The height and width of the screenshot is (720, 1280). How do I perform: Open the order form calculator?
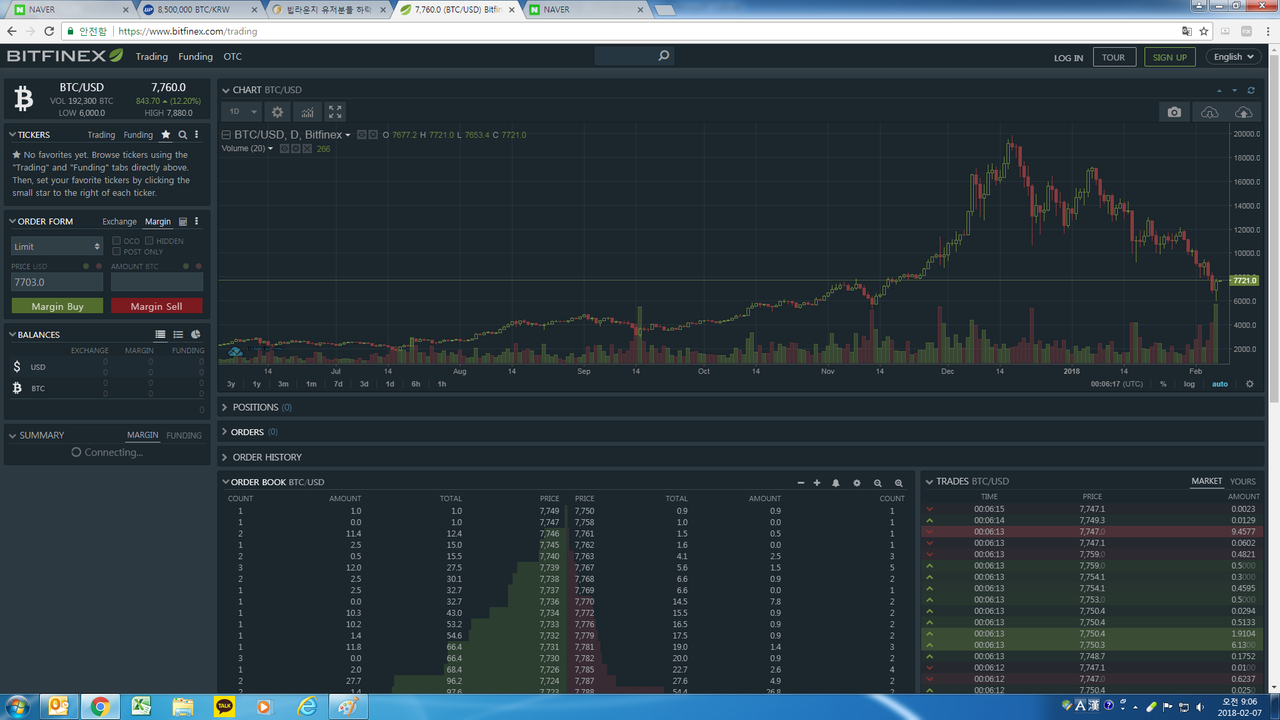(x=183, y=221)
